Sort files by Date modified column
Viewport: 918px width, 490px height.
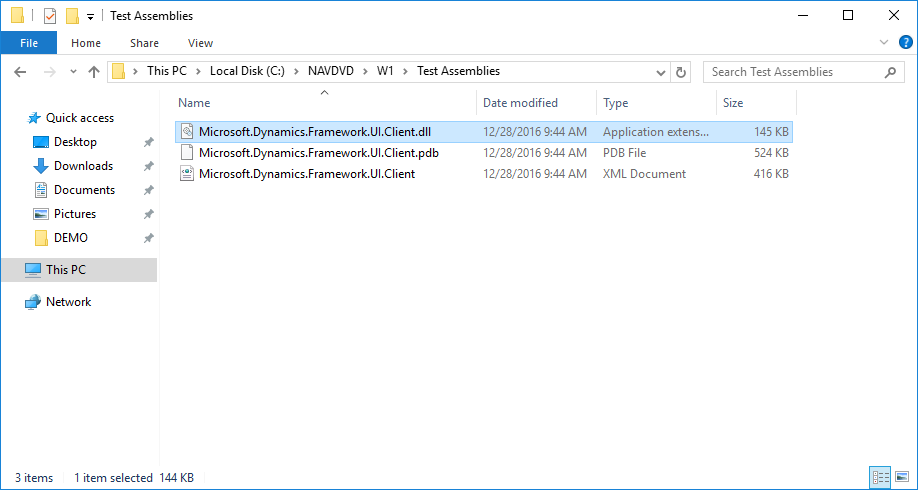(520, 103)
